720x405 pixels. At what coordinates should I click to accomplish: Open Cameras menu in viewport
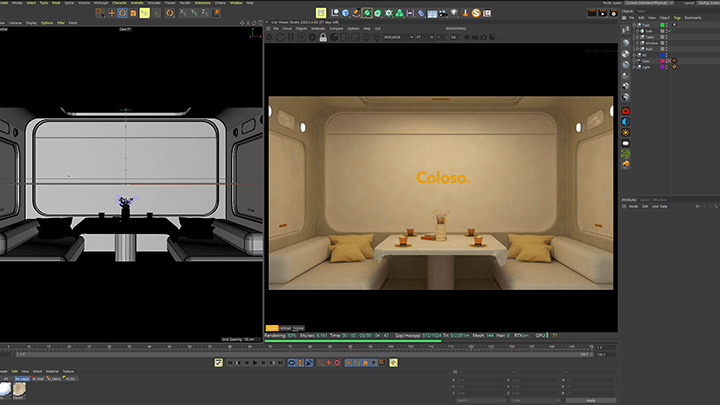click(x=15, y=22)
